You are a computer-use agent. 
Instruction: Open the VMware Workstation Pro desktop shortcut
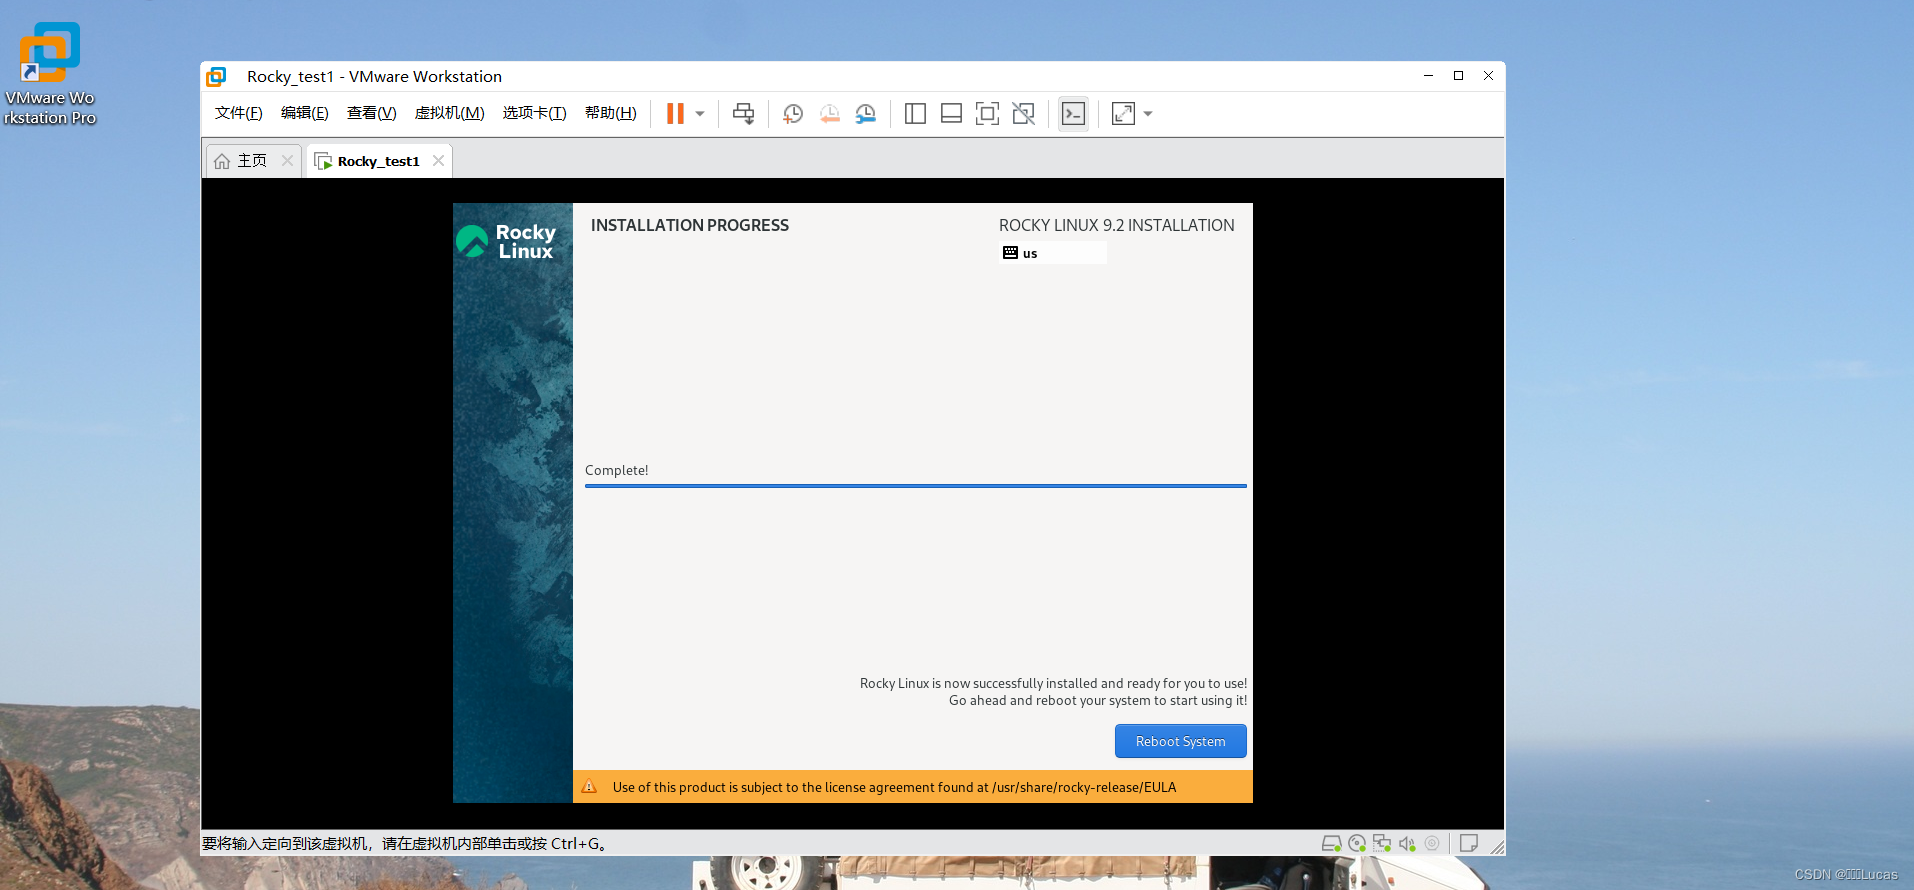coord(50,74)
